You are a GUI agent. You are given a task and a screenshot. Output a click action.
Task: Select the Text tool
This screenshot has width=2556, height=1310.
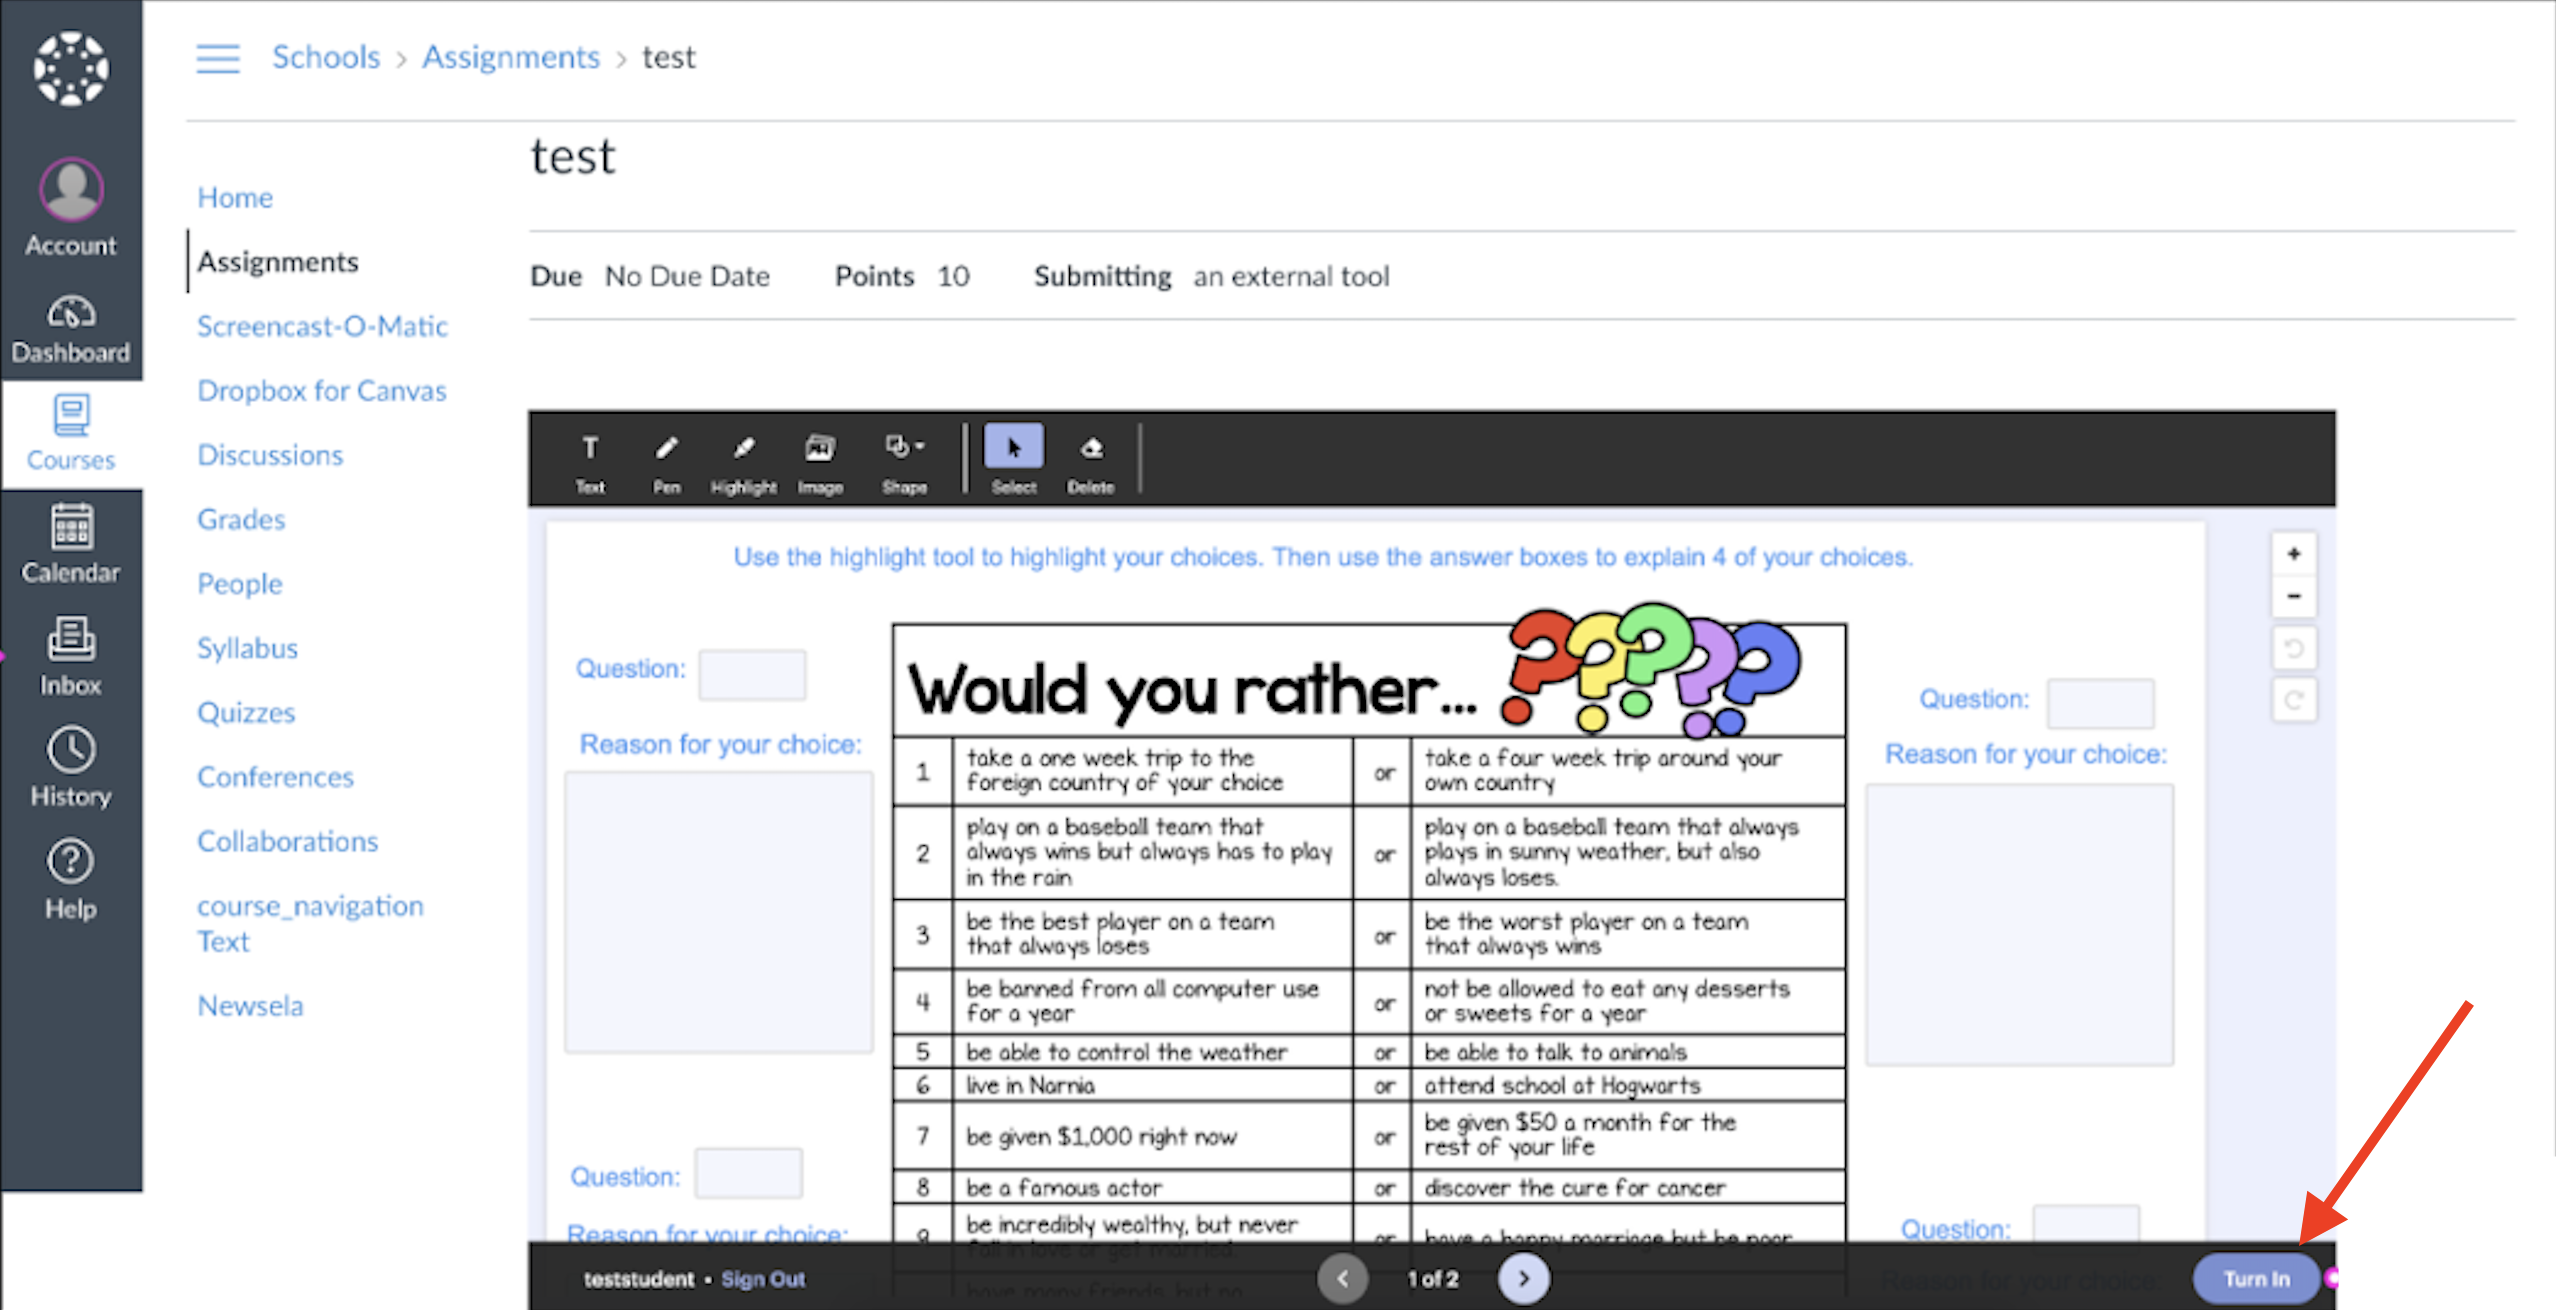590,462
